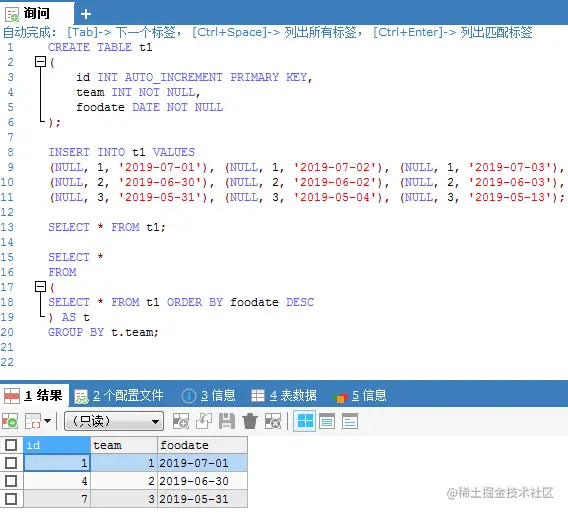Click 'INSERT INTO t1 VALUES' on line 8
568x514 pixels.
[x=121, y=152]
